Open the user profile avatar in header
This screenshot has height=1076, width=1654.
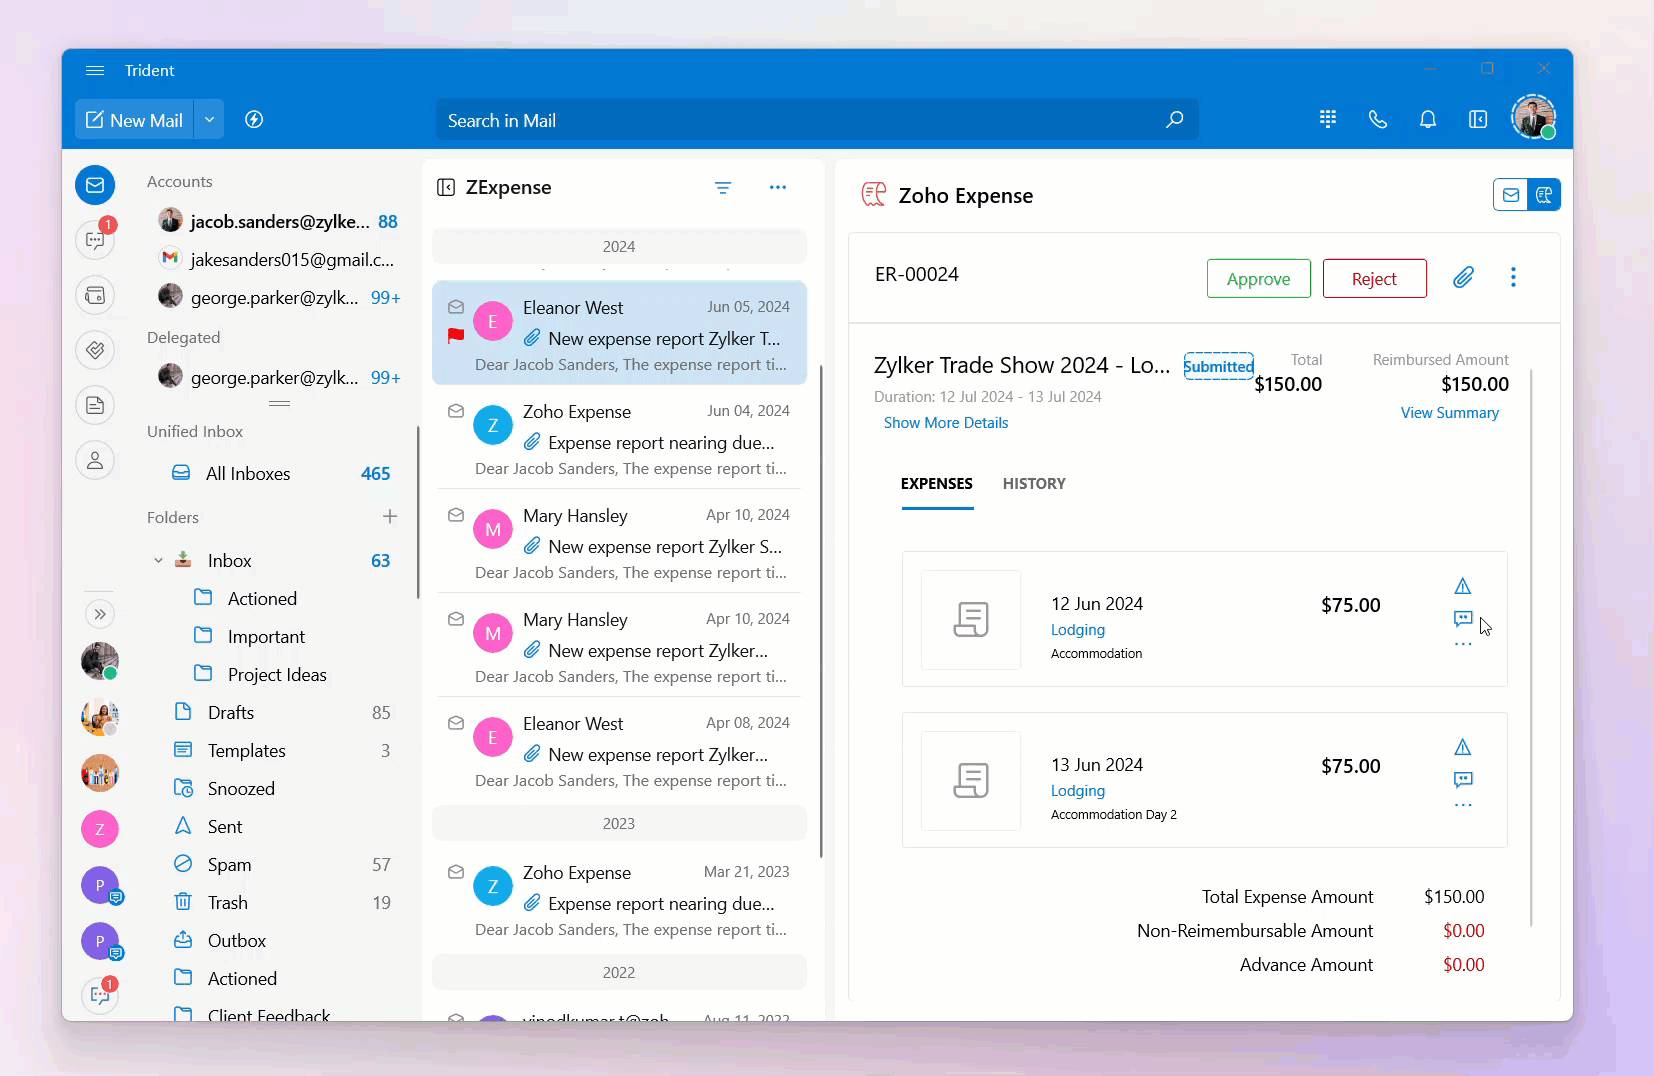point(1534,117)
